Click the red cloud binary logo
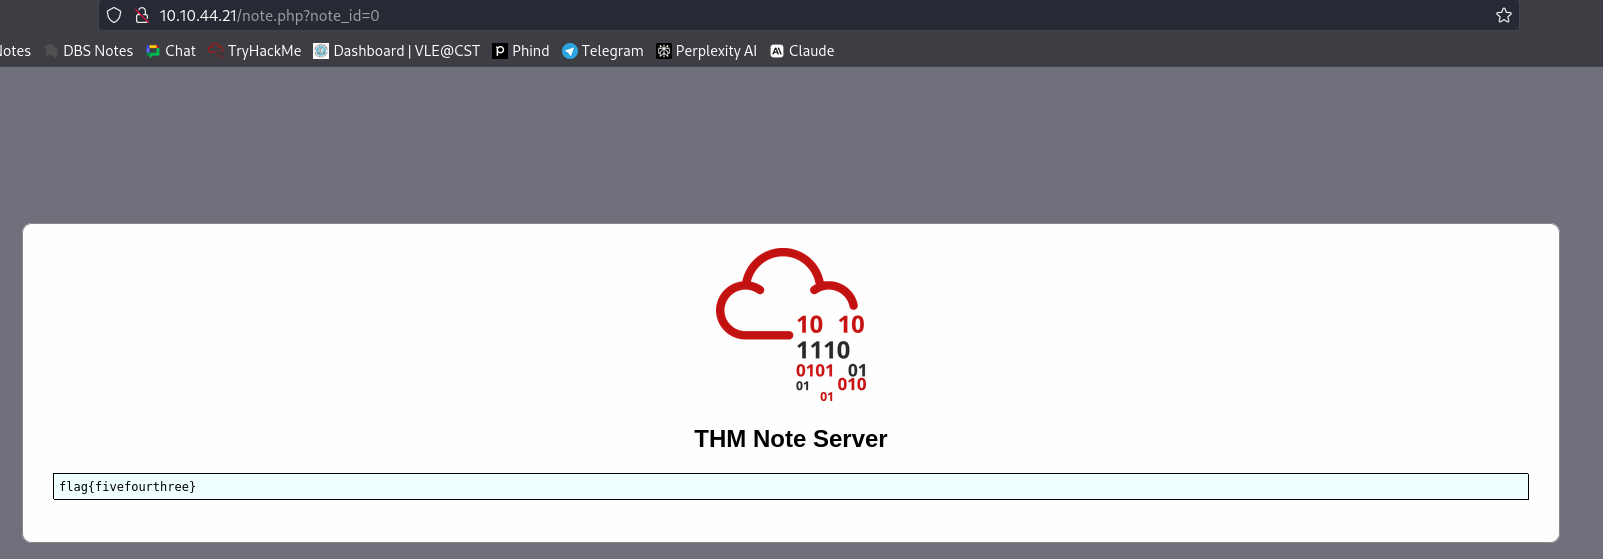The width and height of the screenshot is (1603, 559). 791,325
